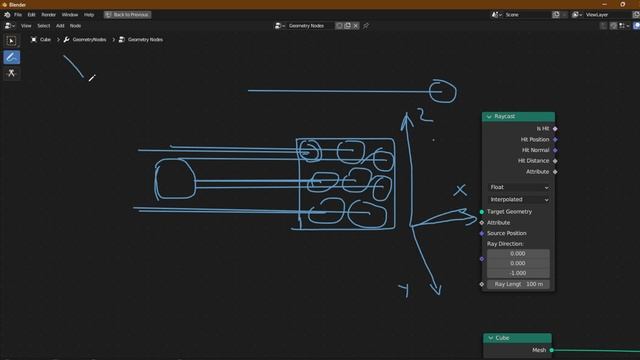
Task: Open the Edit menu
Action: click(x=31, y=15)
